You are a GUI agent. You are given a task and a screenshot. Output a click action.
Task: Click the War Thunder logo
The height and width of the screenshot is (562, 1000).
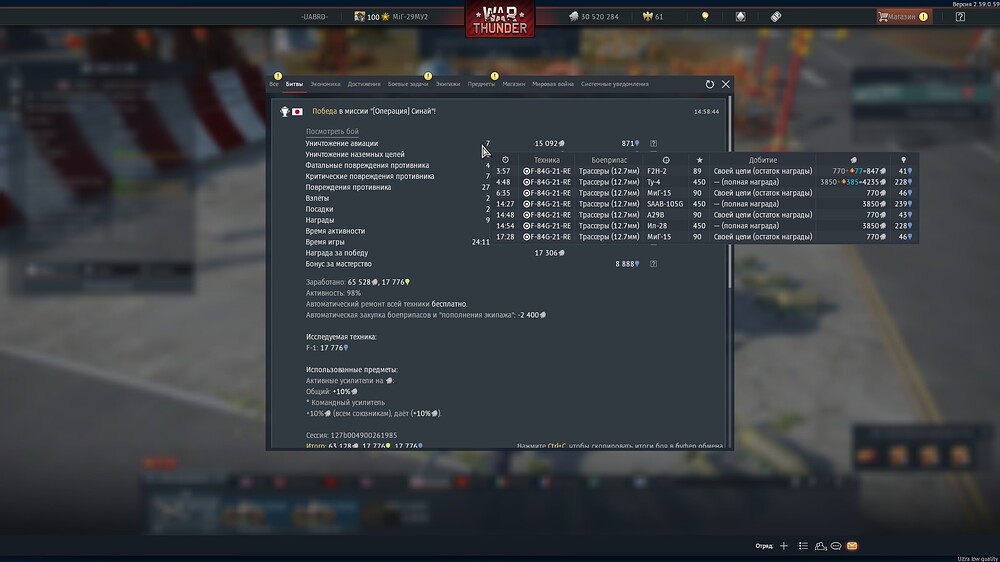coord(500,19)
